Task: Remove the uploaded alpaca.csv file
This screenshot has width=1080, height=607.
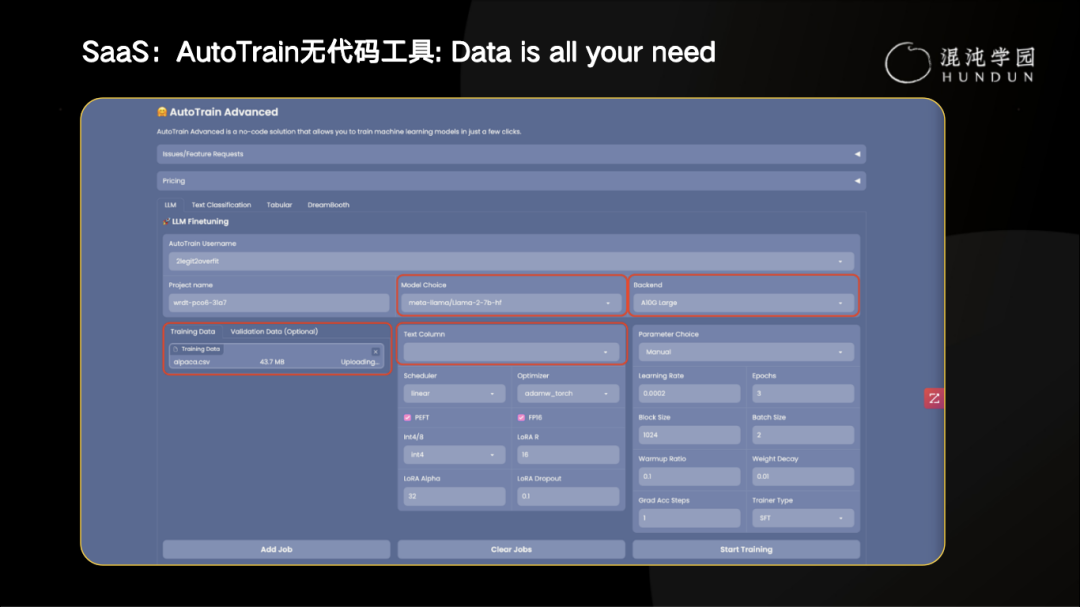Action: coord(375,351)
